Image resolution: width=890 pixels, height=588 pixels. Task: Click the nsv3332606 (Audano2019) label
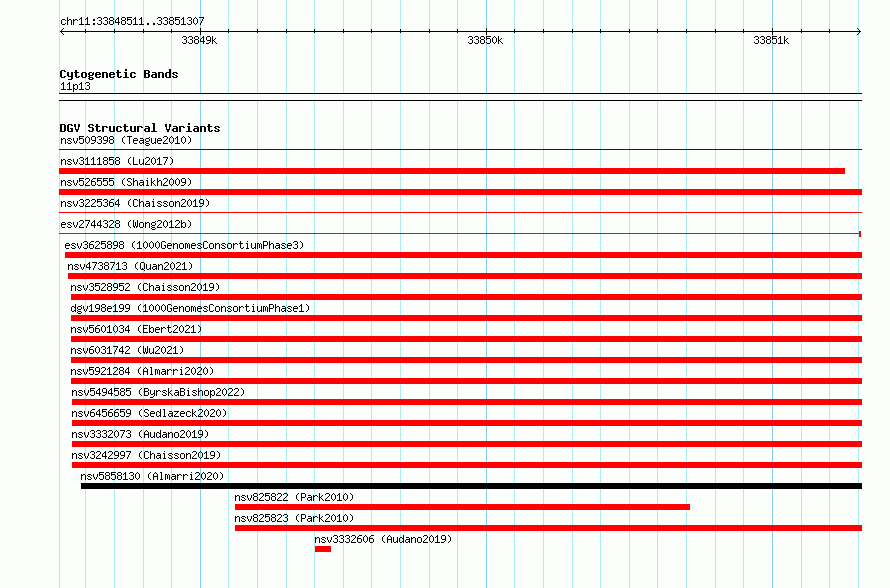[x=383, y=539]
